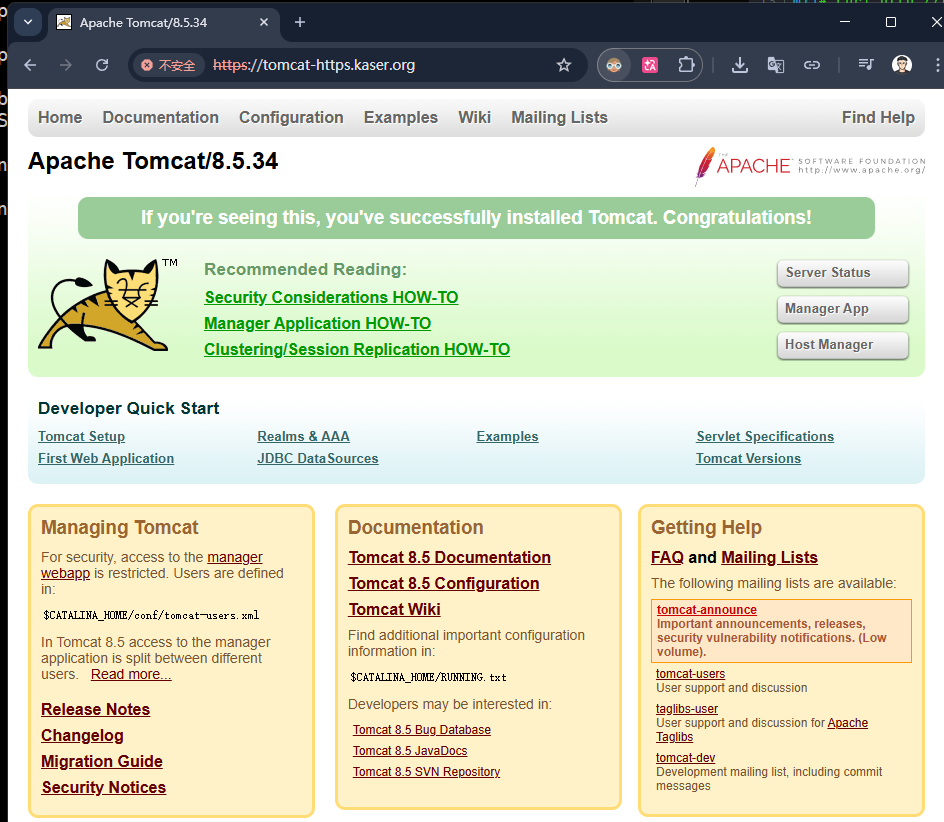Click the browser back arrow
The image size is (944, 822).
(x=30, y=65)
